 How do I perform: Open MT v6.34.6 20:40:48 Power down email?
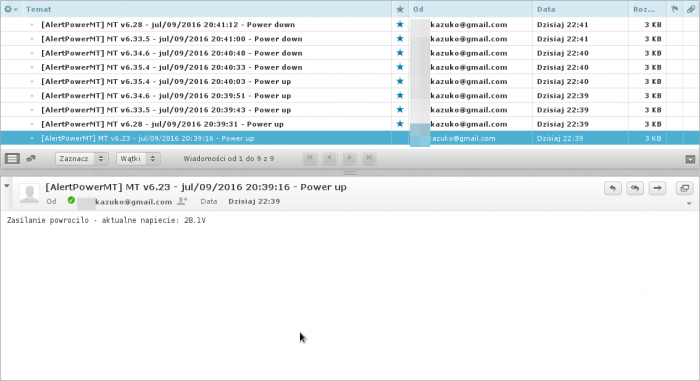click(x=171, y=53)
